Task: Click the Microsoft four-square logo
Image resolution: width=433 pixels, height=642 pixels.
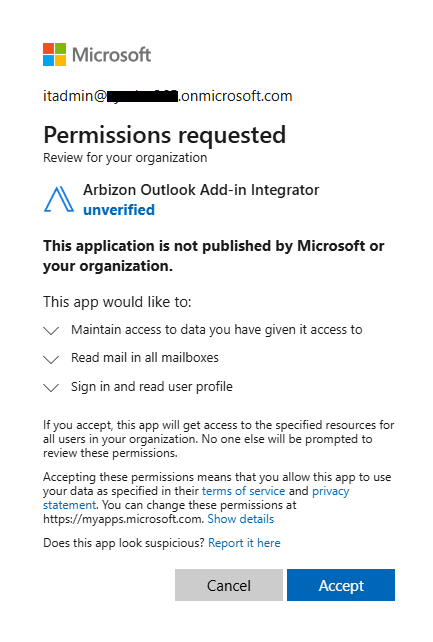Action: point(54,54)
